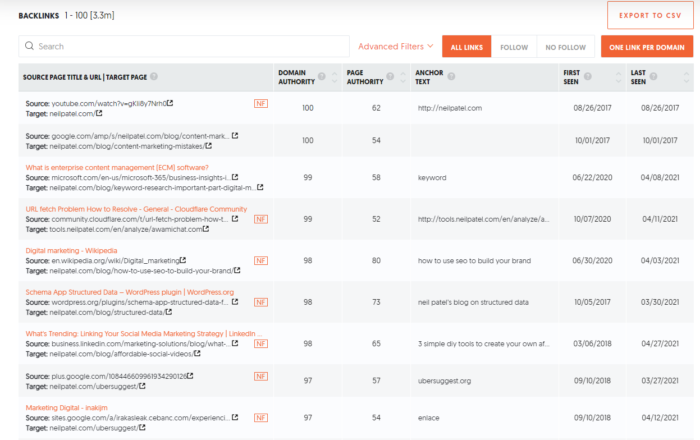Sort by Last Seen arrows

tap(686, 77)
